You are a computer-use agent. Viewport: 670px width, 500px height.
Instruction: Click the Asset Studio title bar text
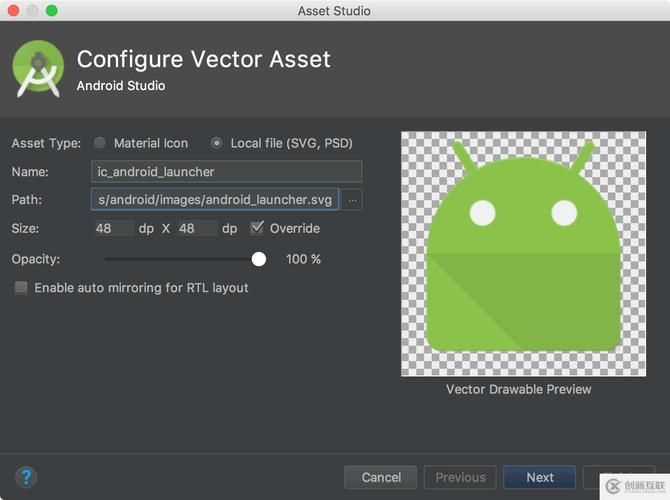pyautogui.click(x=334, y=11)
